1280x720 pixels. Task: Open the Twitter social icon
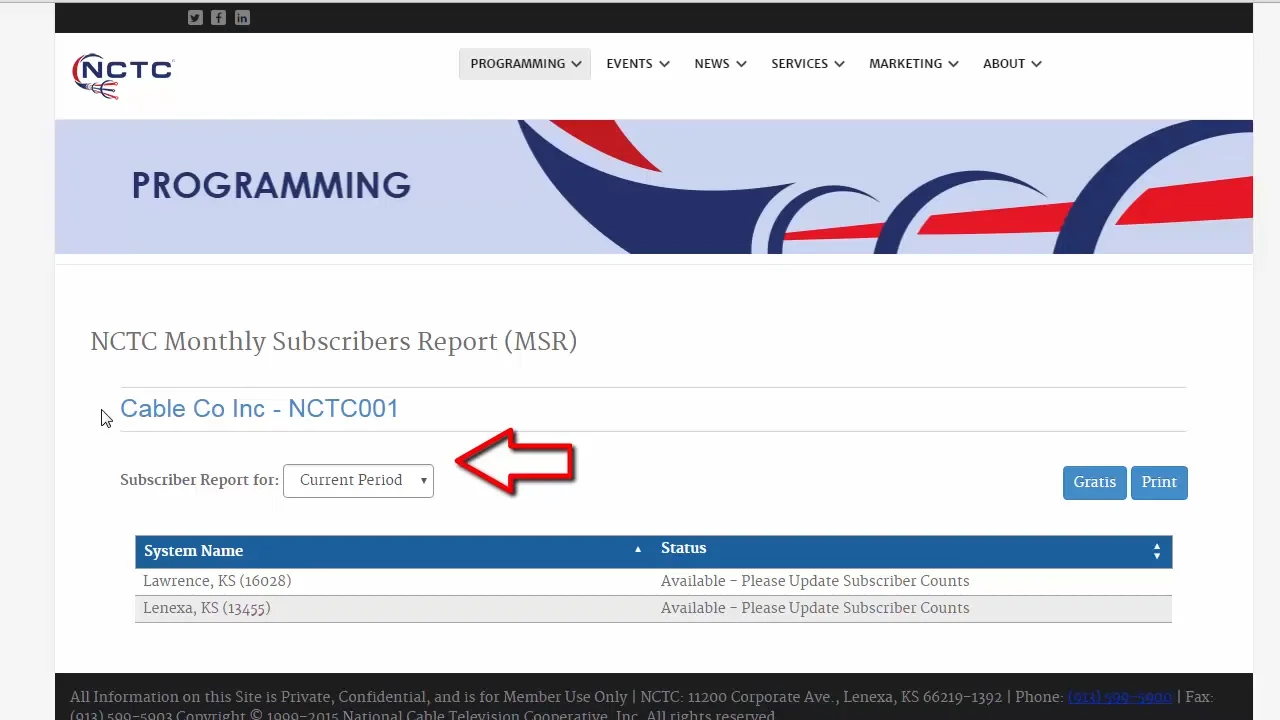tap(195, 17)
